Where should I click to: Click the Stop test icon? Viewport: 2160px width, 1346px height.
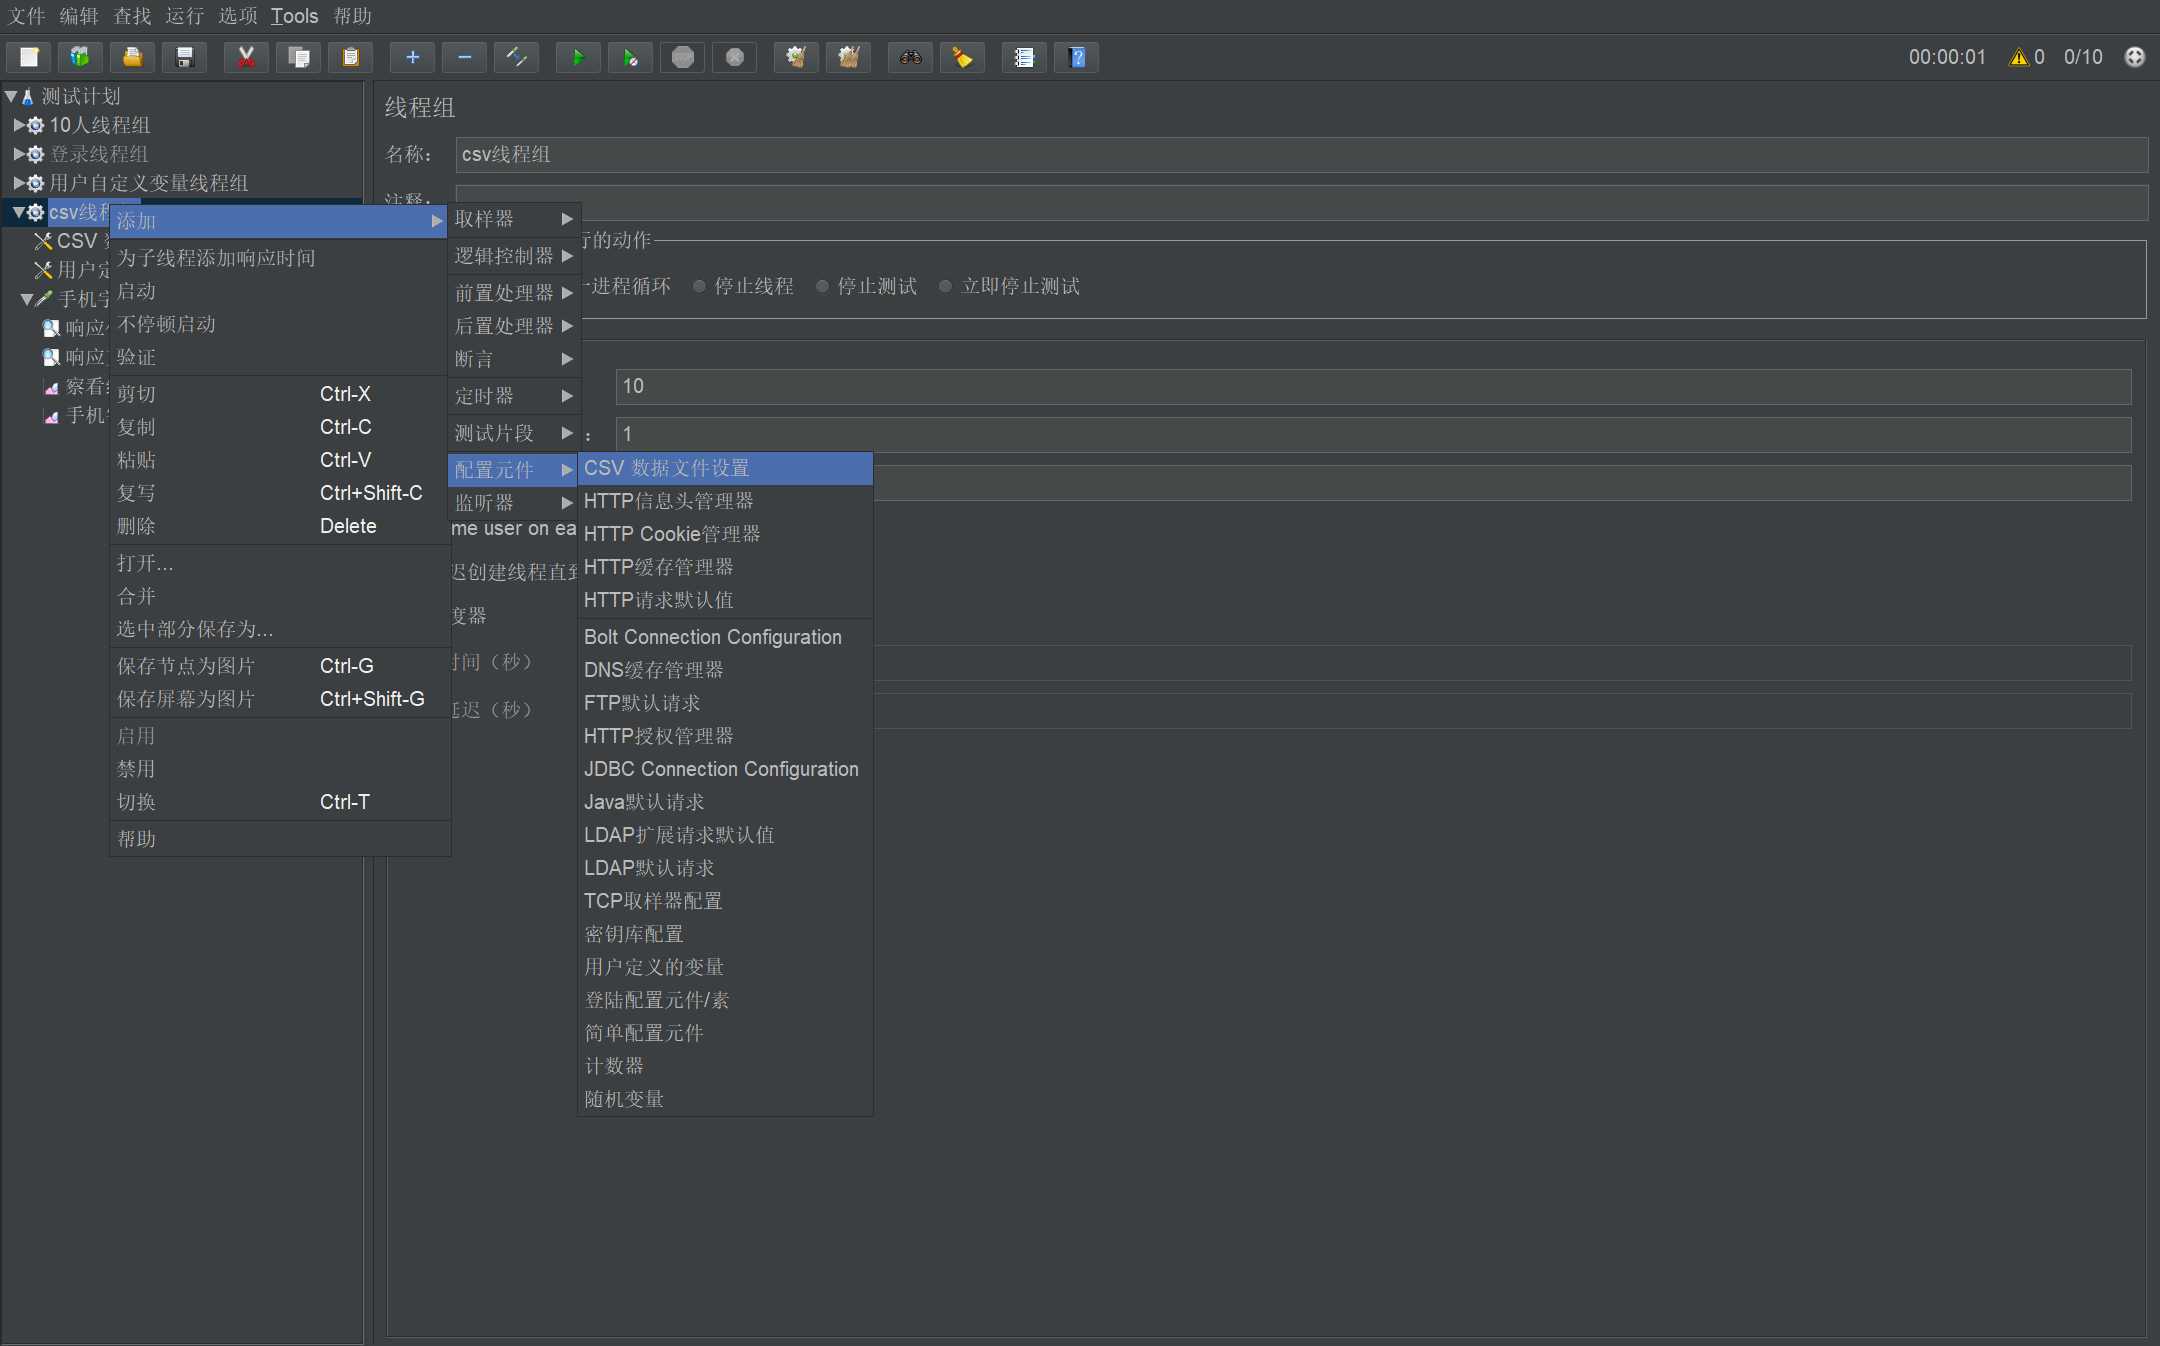pos(683,57)
